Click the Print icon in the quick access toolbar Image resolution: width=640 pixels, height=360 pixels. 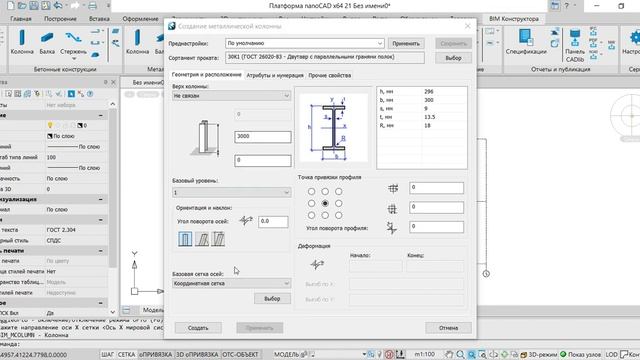click(x=92, y=6)
